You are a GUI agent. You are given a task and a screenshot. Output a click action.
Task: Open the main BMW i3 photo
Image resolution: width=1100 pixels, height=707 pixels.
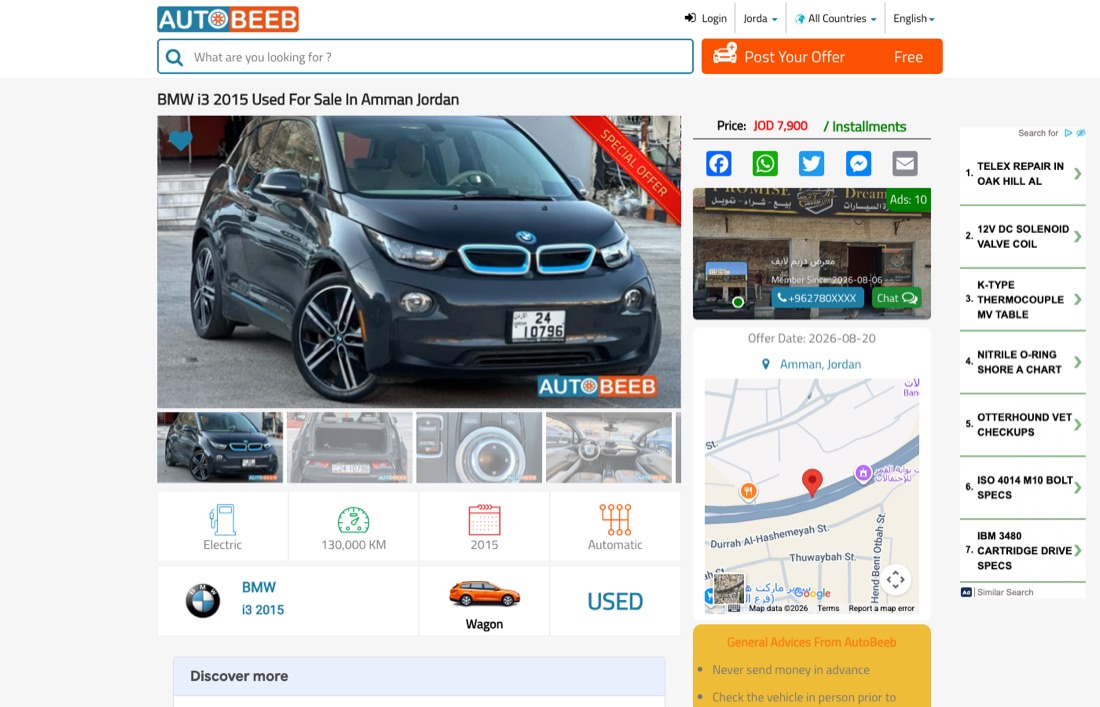(x=419, y=262)
